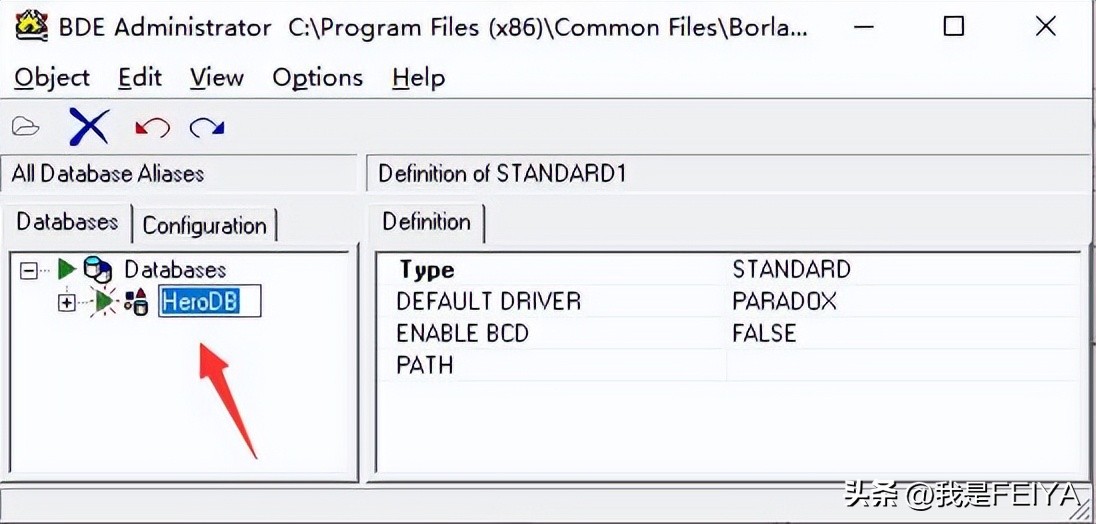Select the DEFAULT DRIVER value PARADOX
1096x524 pixels.
784,301
